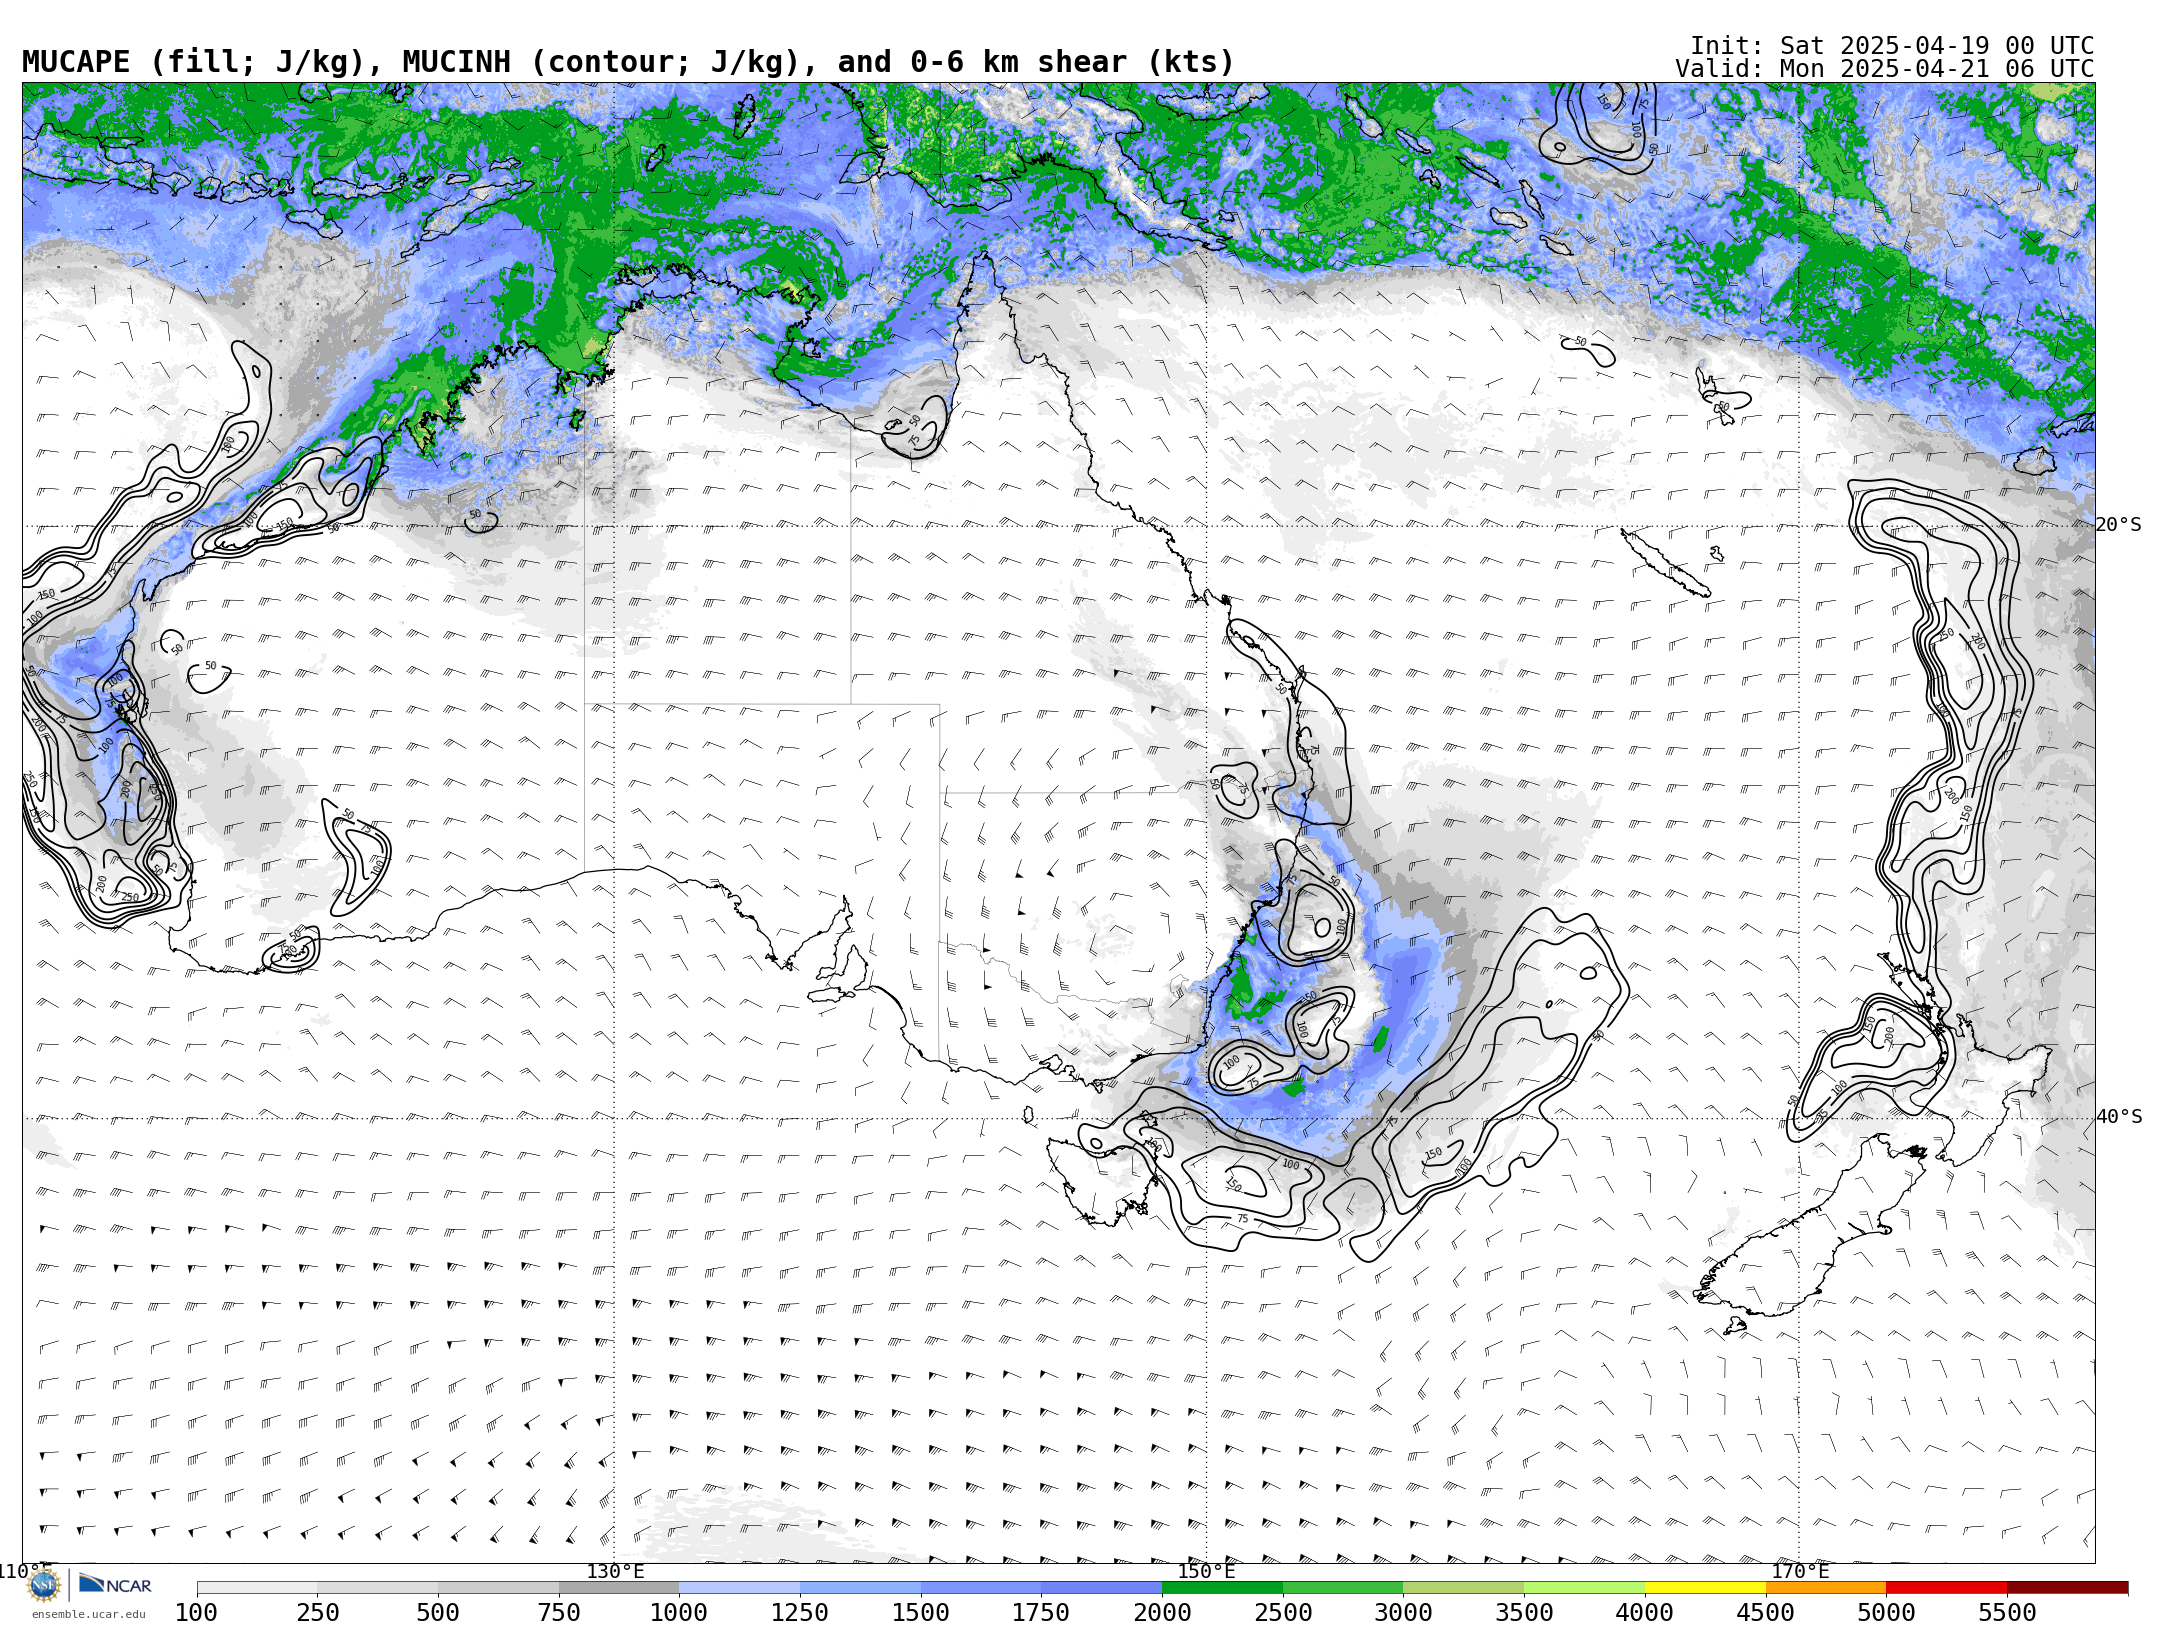Screen dimensions: 2160x1626
Task: Click the NSF logo icon
Action: [x=44, y=1585]
